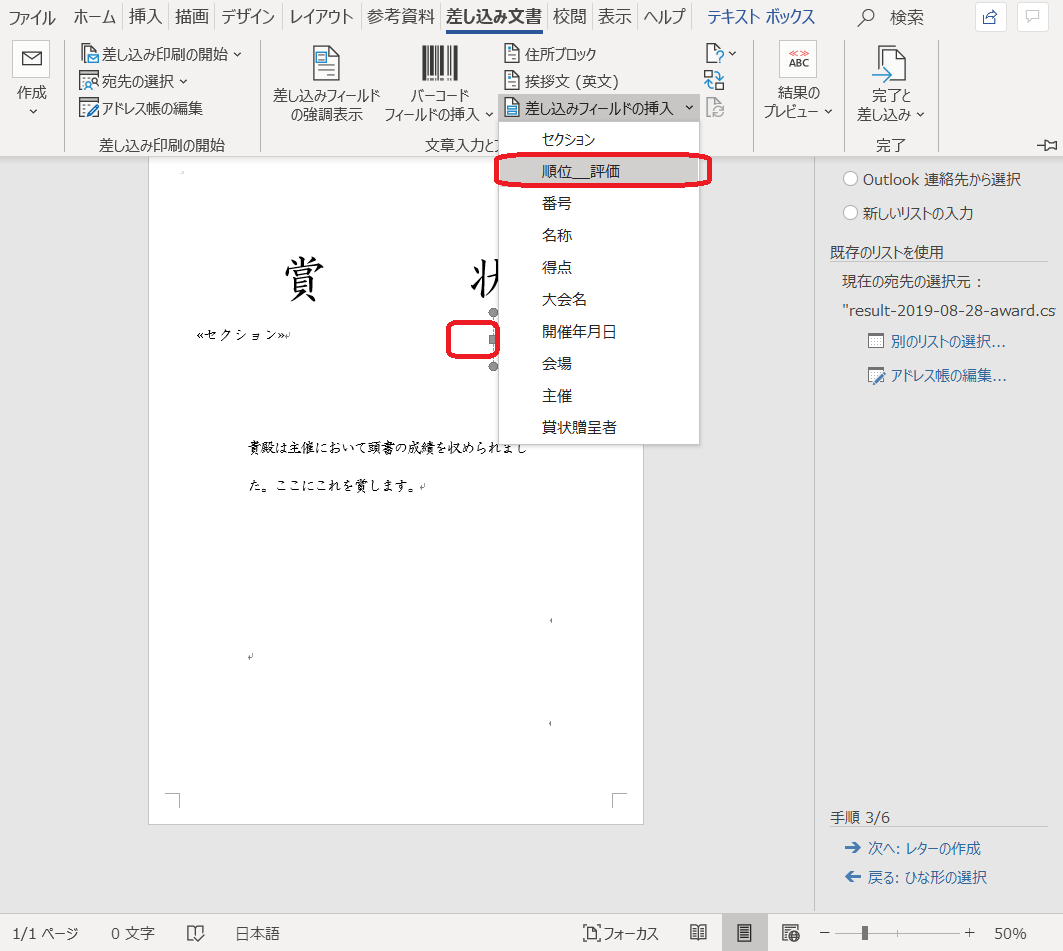This screenshot has height=951, width=1063.
Task: Click the 別のリストの選択 link
Action: click(x=947, y=341)
